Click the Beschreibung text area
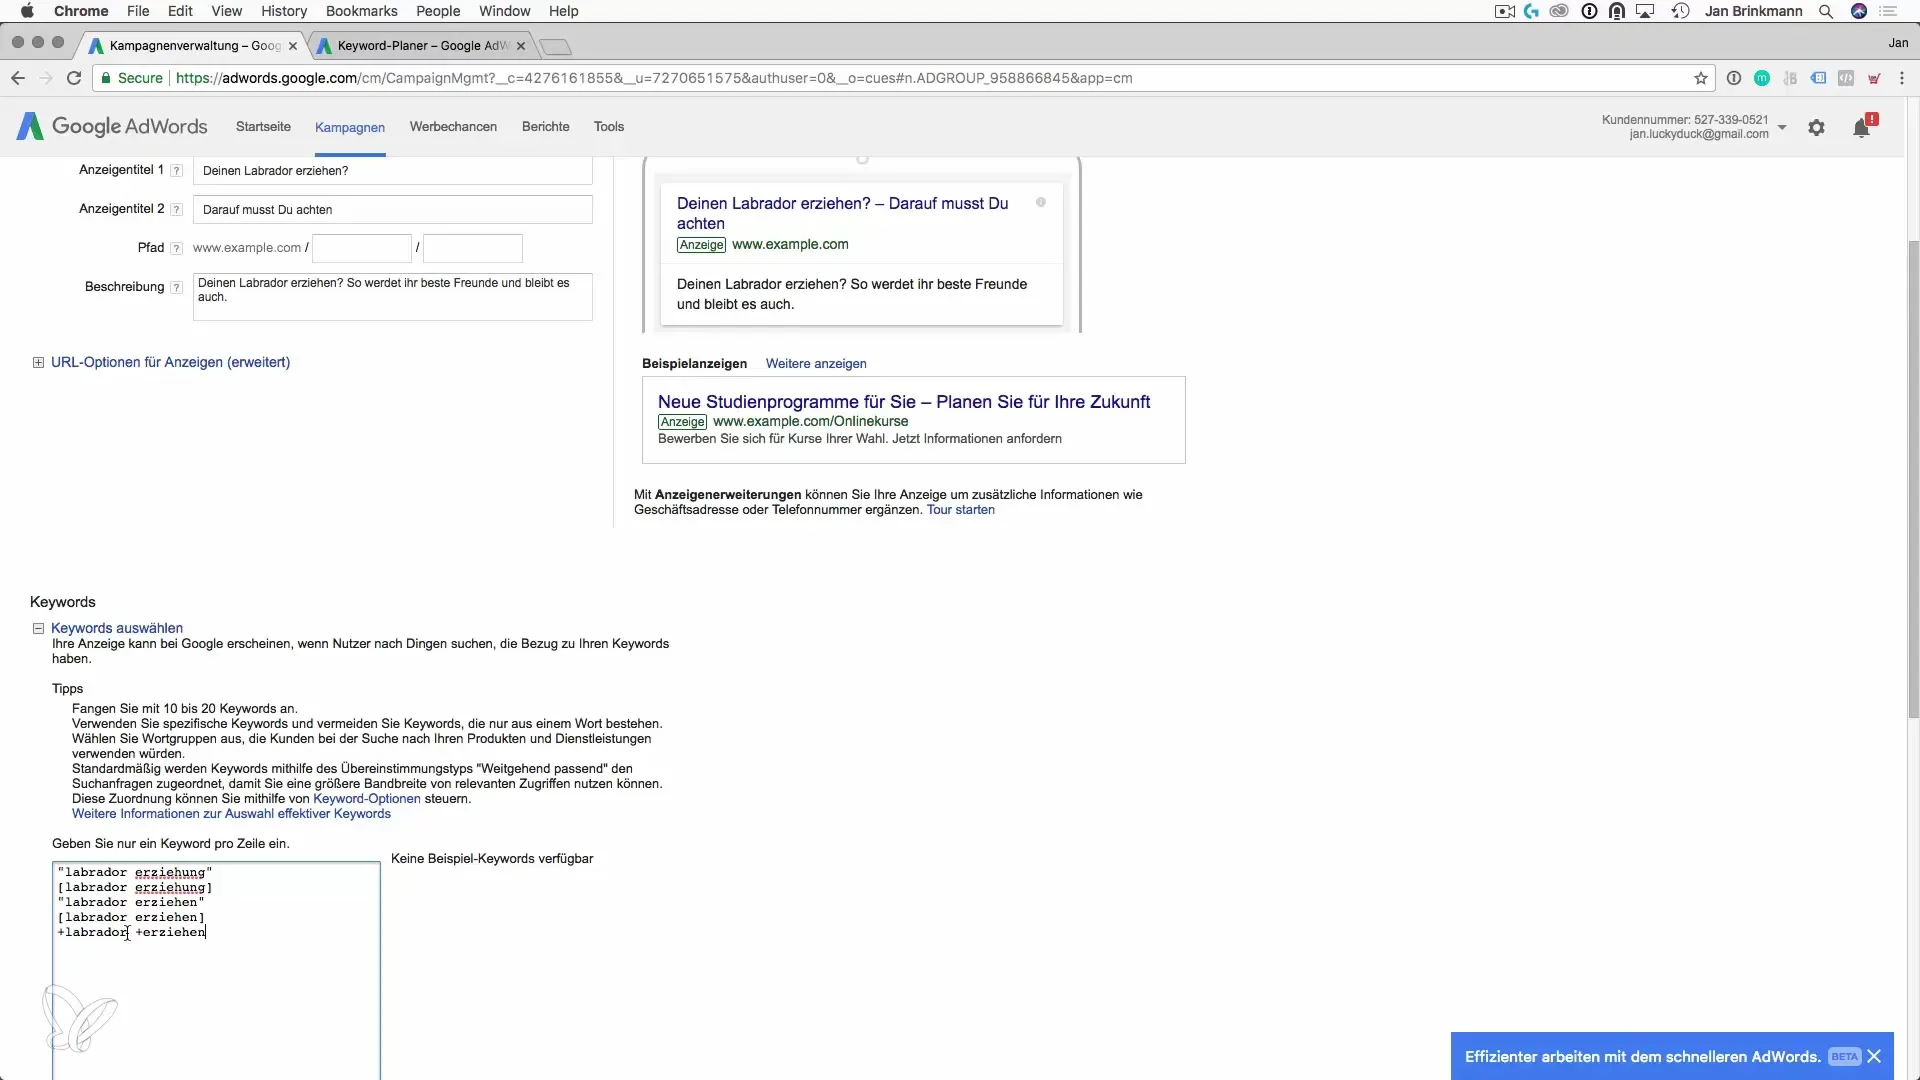This screenshot has width=1920, height=1080. click(x=392, y=297)
